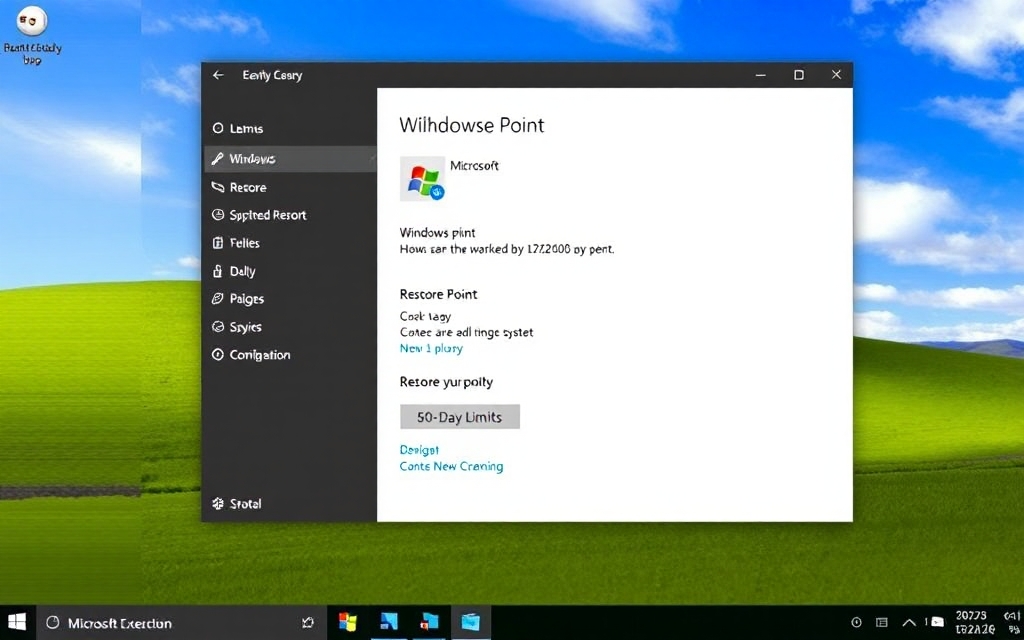Click the icon beside Sppited Resort

(218, 215)
